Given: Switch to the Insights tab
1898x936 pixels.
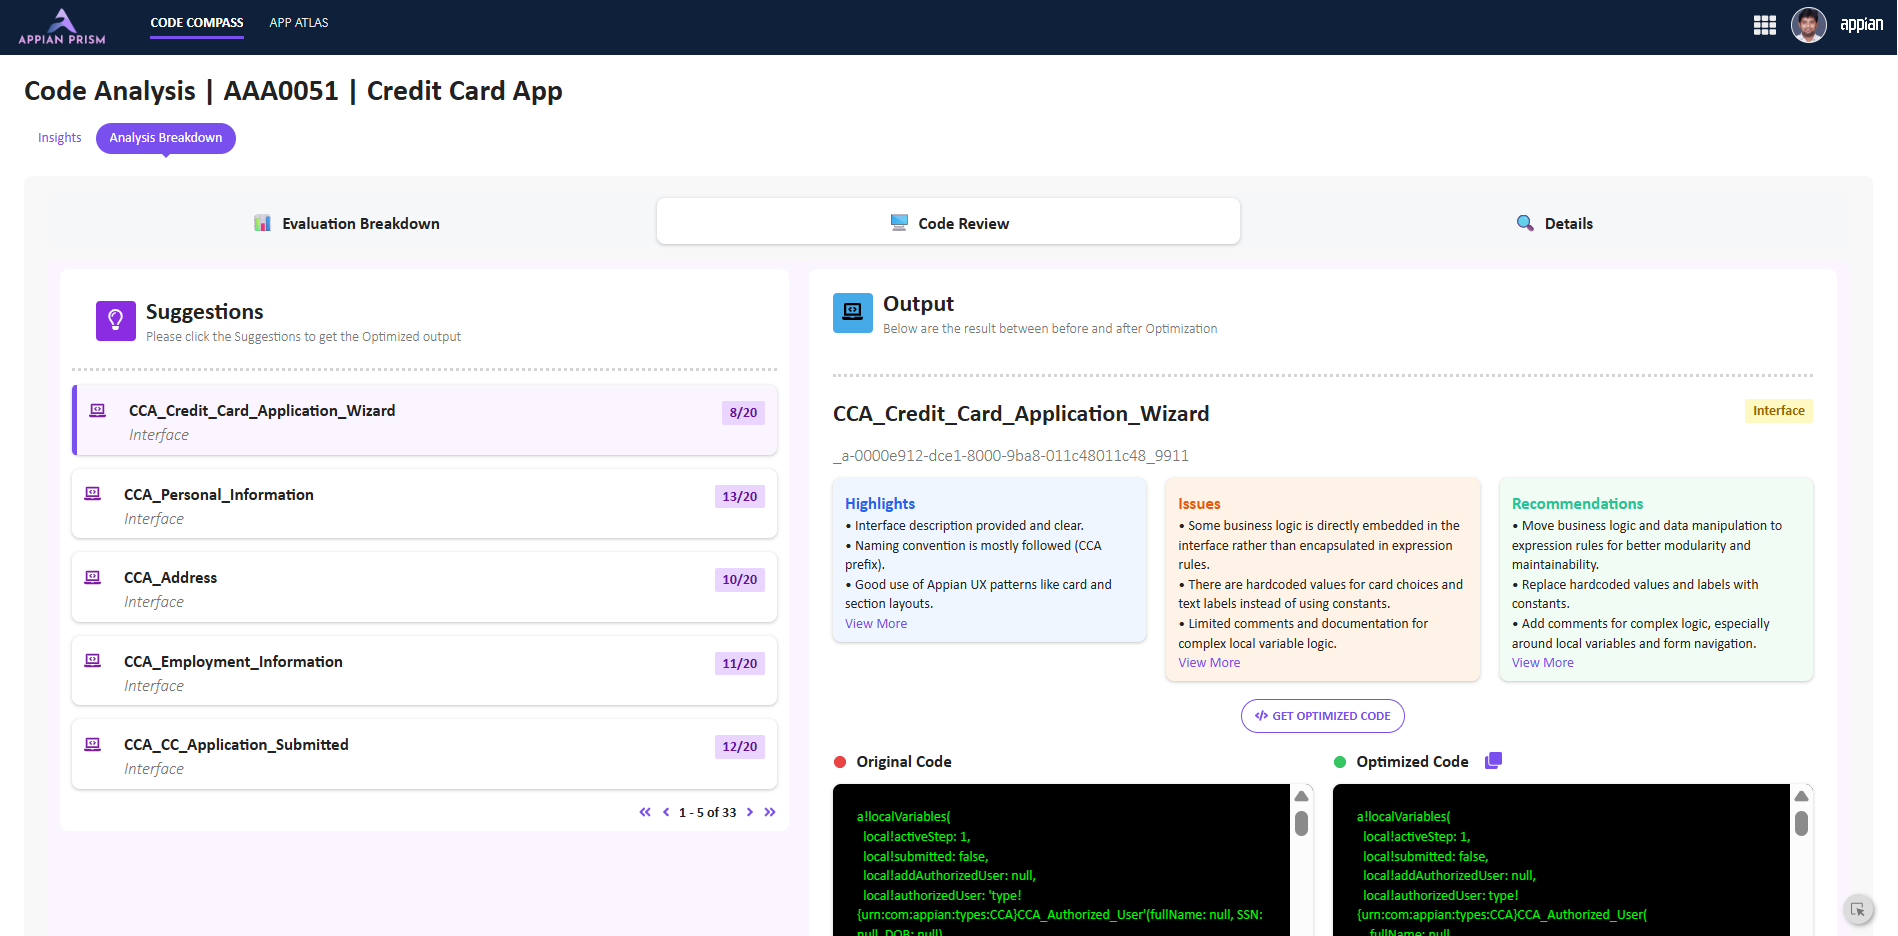Looking at the screenshot, I should click(x=60, y=138).
